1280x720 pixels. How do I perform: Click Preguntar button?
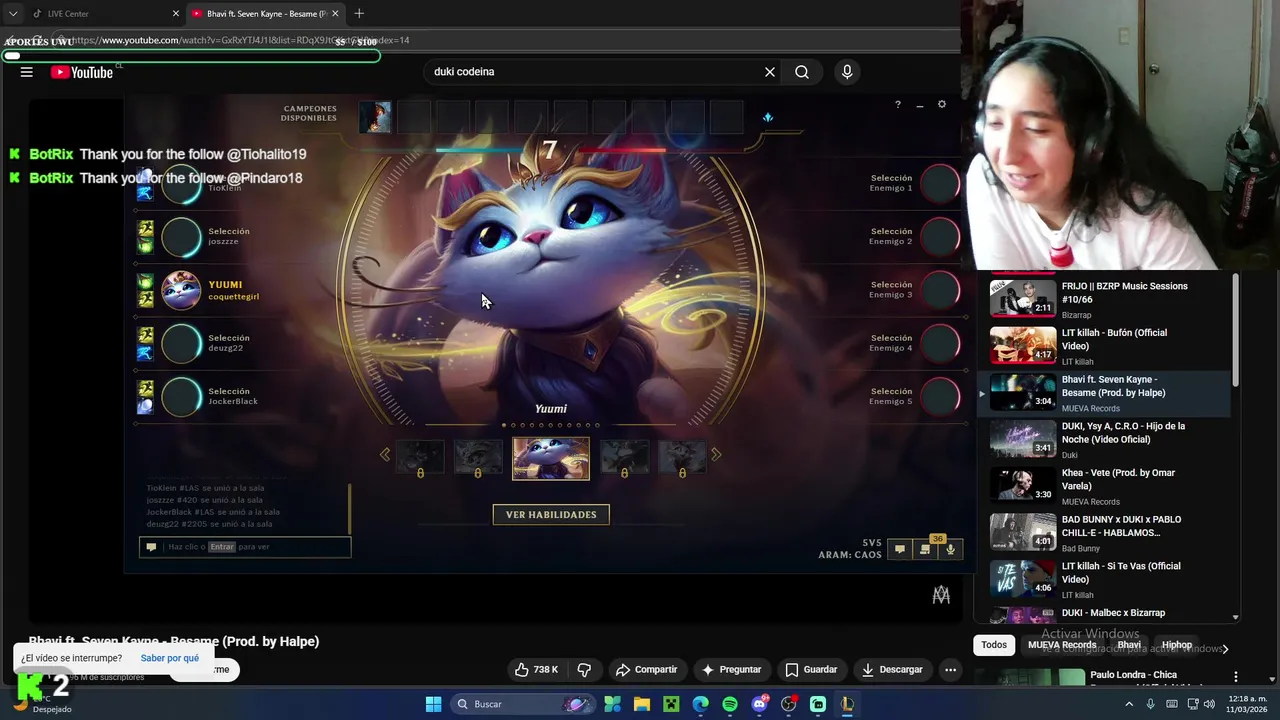coord(732,669)
